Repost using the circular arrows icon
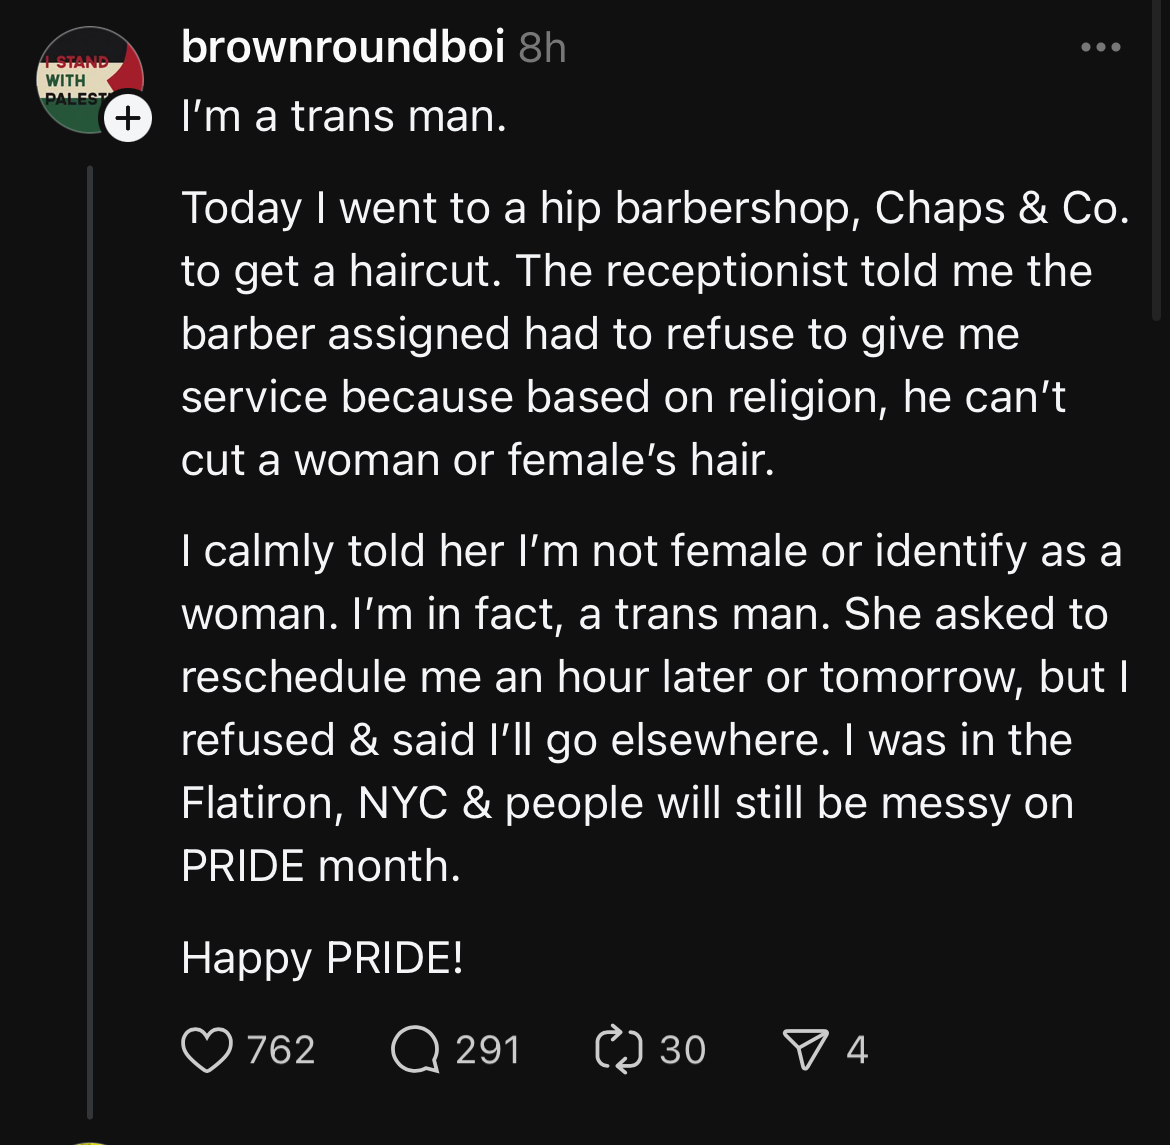This screenshot has width=1170, height=1145. tap(619, 1049)
